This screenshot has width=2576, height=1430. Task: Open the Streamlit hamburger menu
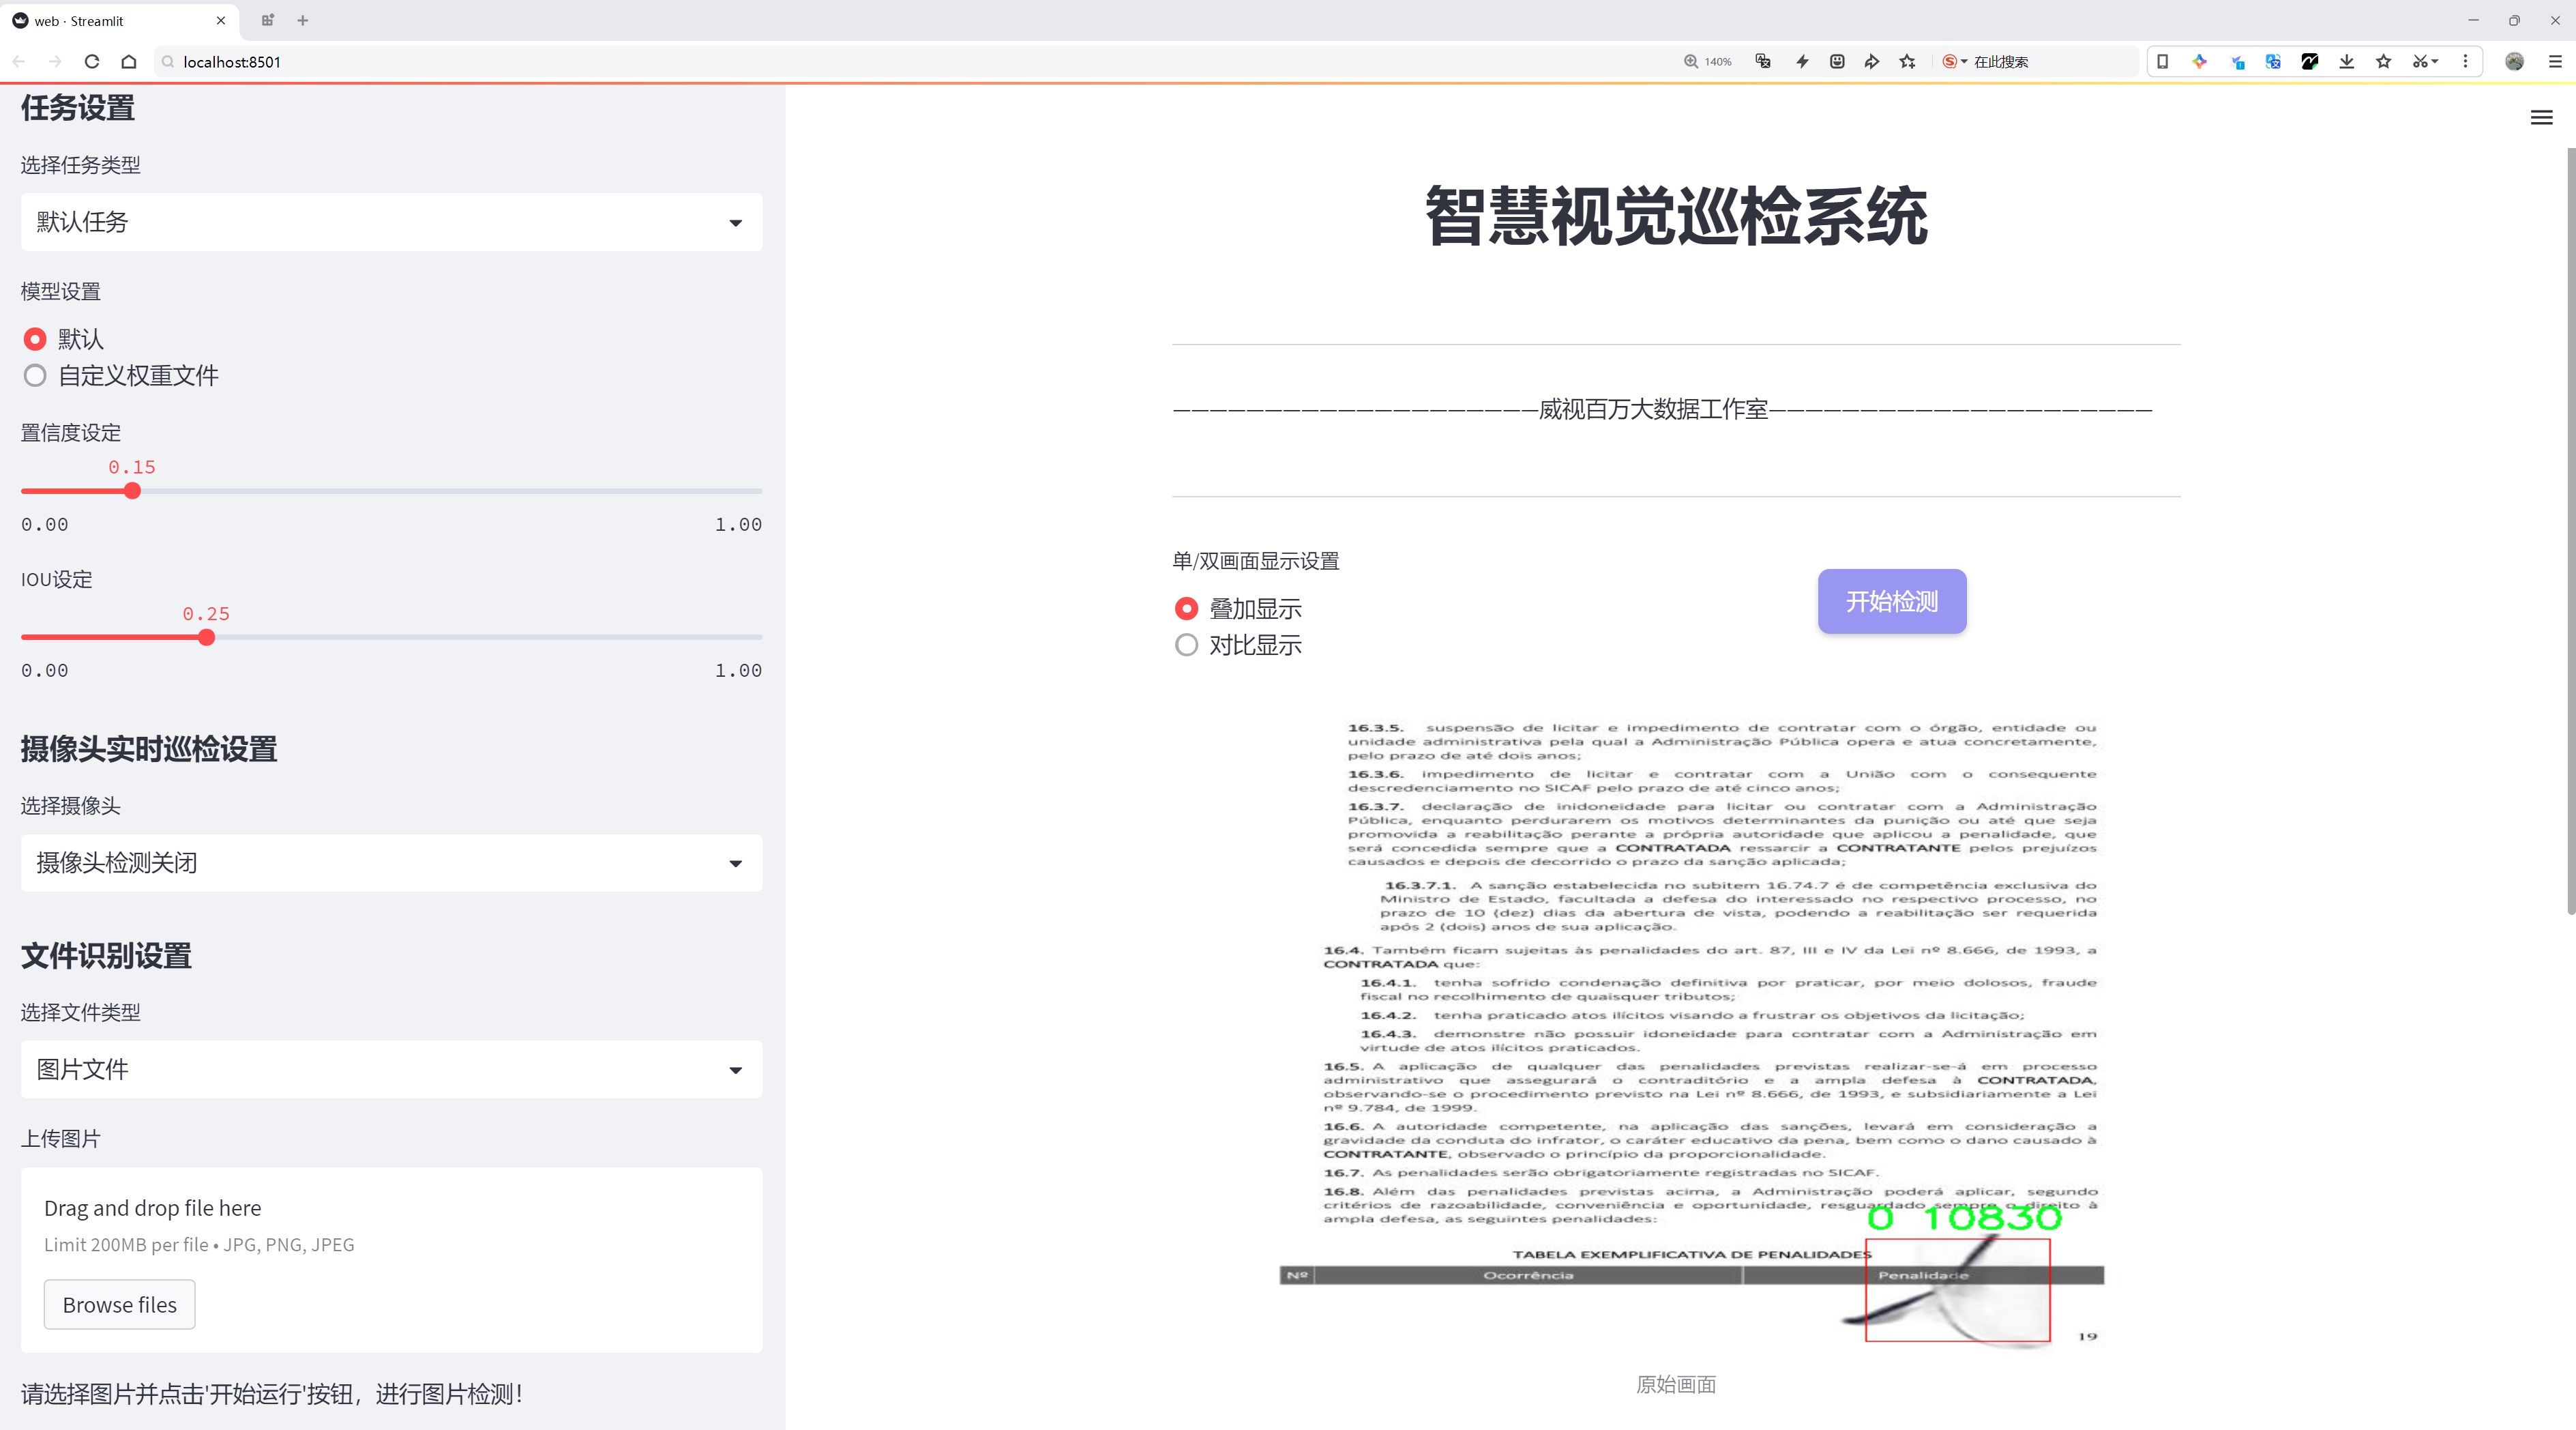pyautogui.click(x=2541, y=118)
